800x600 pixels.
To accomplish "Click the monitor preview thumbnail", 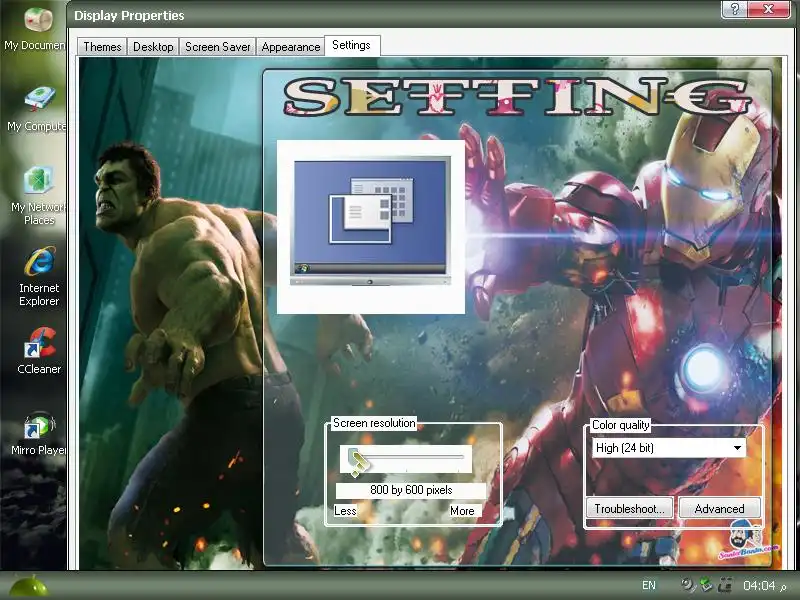I will [370, 227].
